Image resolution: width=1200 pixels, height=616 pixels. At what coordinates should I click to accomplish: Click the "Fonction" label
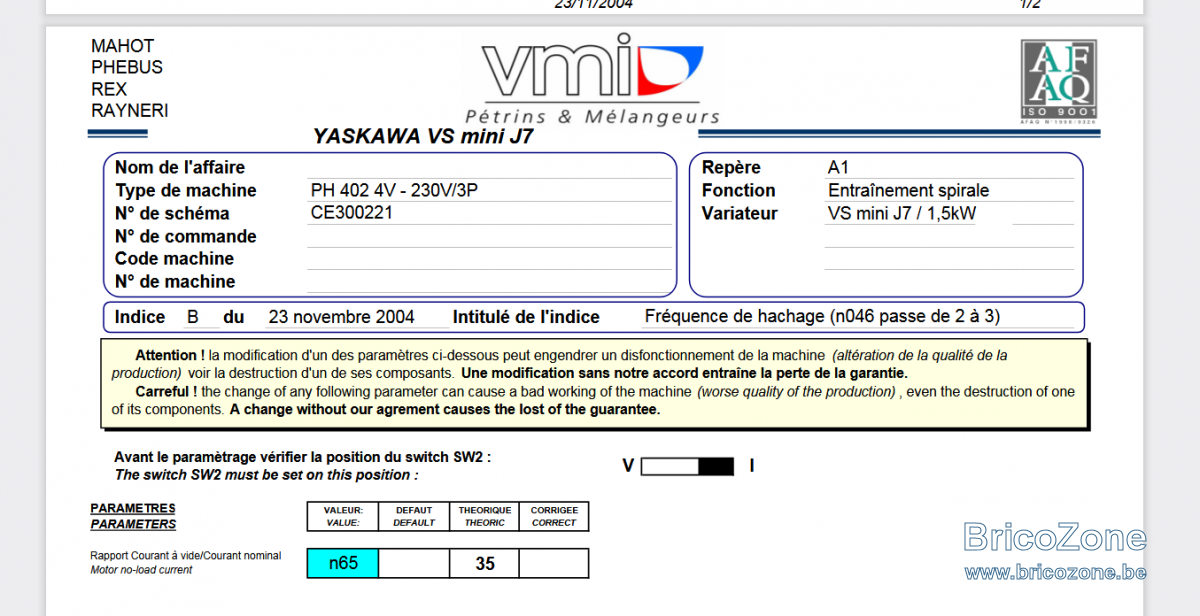pos(738,191)
